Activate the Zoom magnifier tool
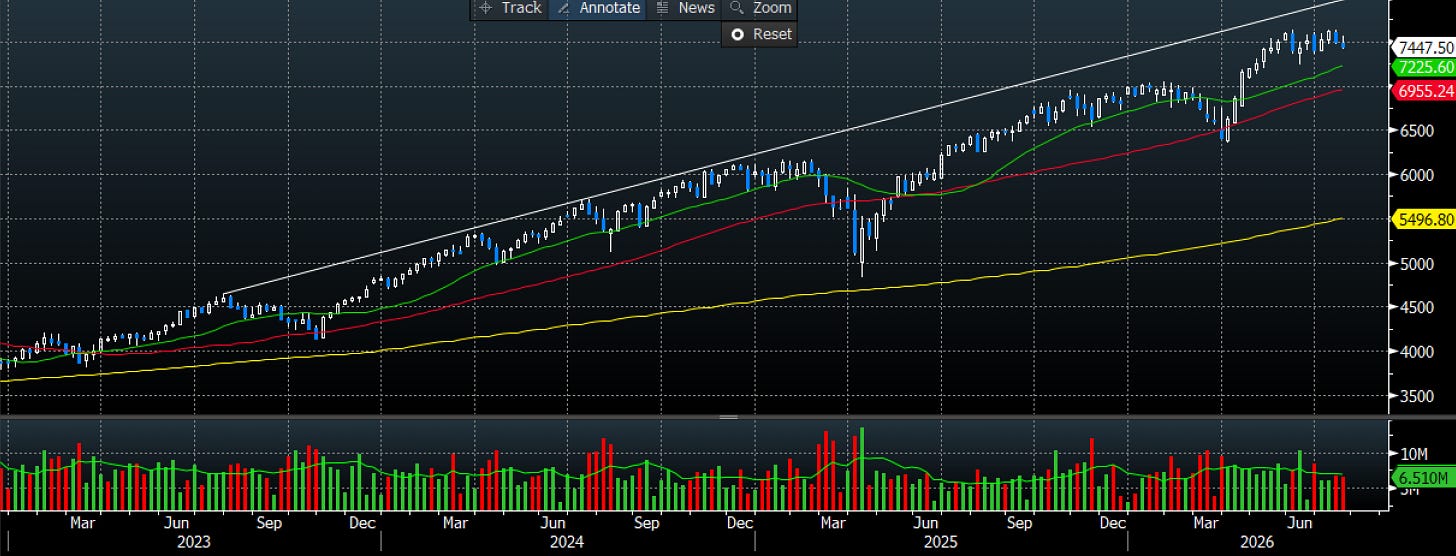This screenshot has width=1456, height=556. [760, 8]
